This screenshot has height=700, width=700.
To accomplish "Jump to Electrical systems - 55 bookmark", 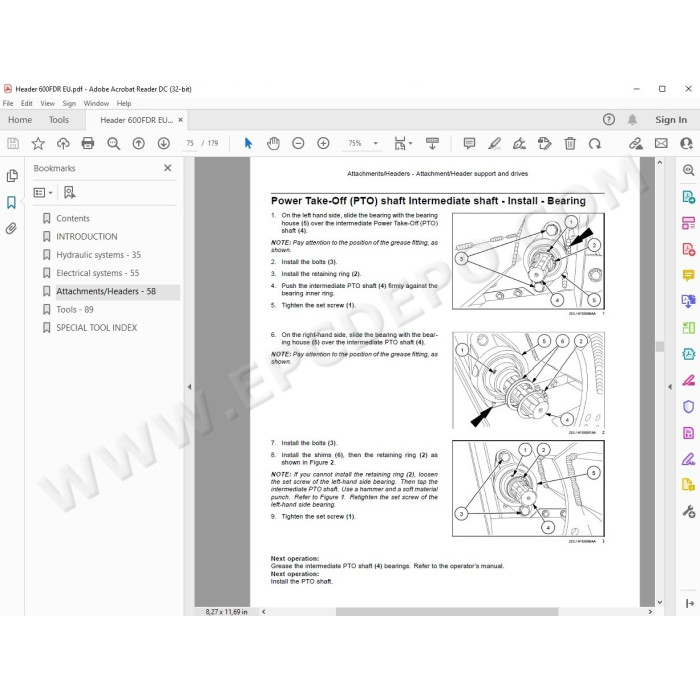I will tap(97, 273).
